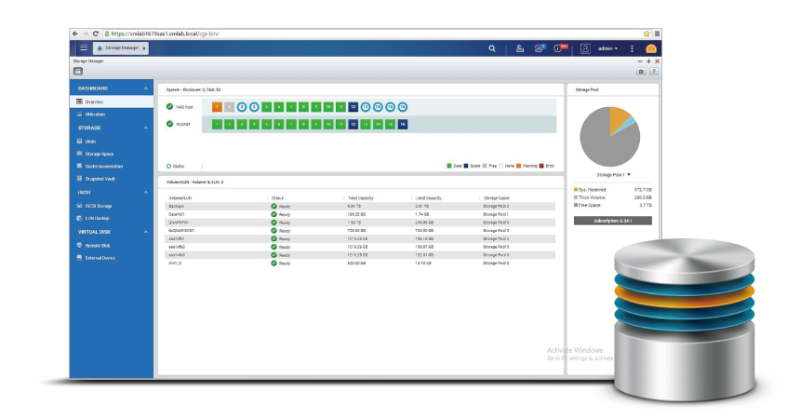Open Storage Manager help question icon
Viewport: 800px width, 419px height.
[x=654, y=71]
